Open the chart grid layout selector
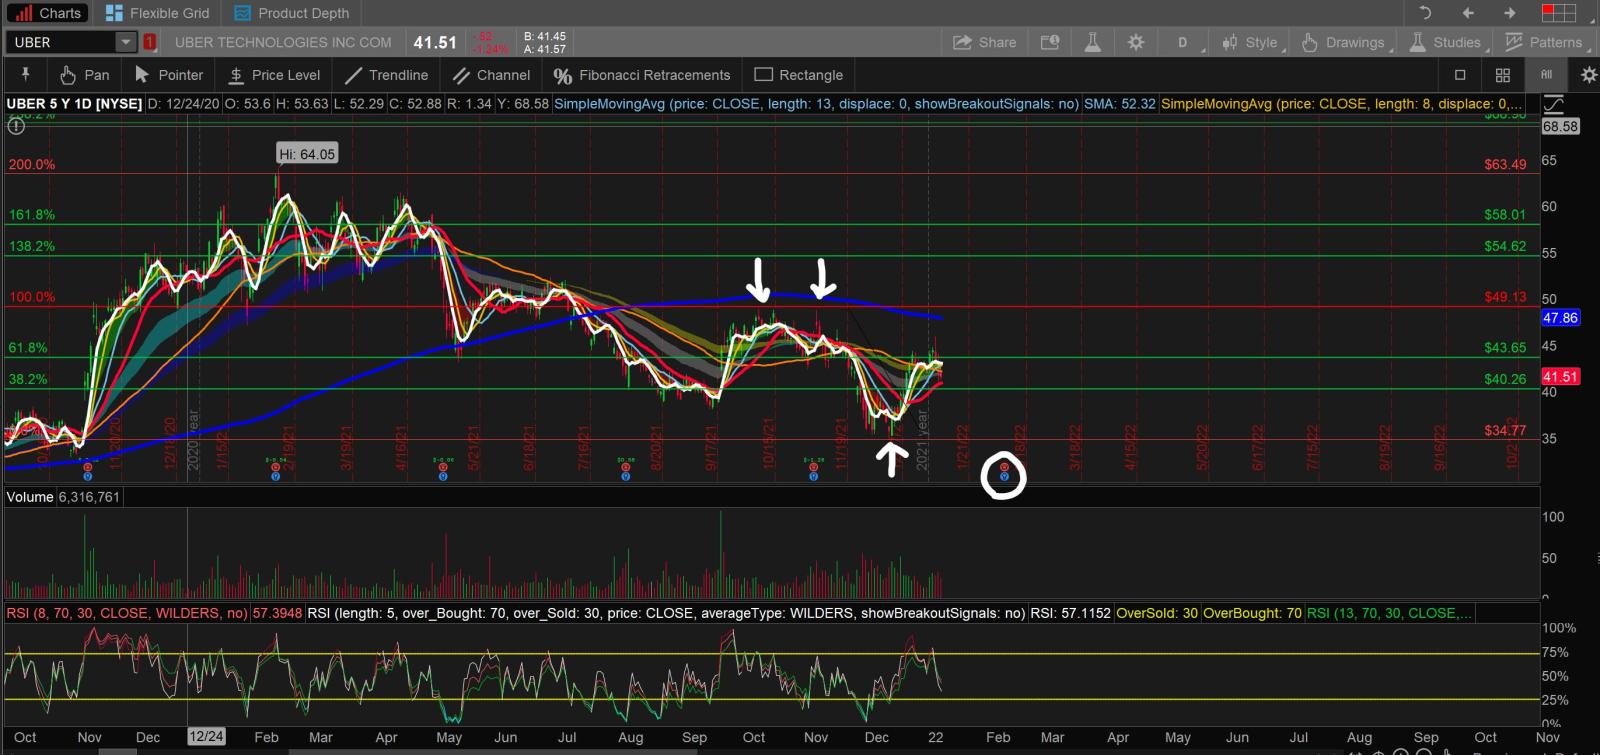The width and height of the screenshot is (1600, 755). (x=1558, y=13)
